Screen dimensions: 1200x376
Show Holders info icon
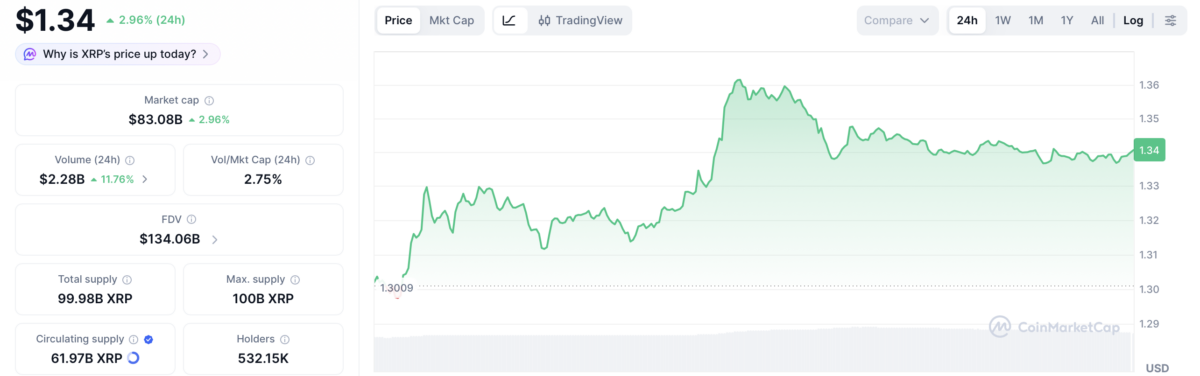coord(285,339)
